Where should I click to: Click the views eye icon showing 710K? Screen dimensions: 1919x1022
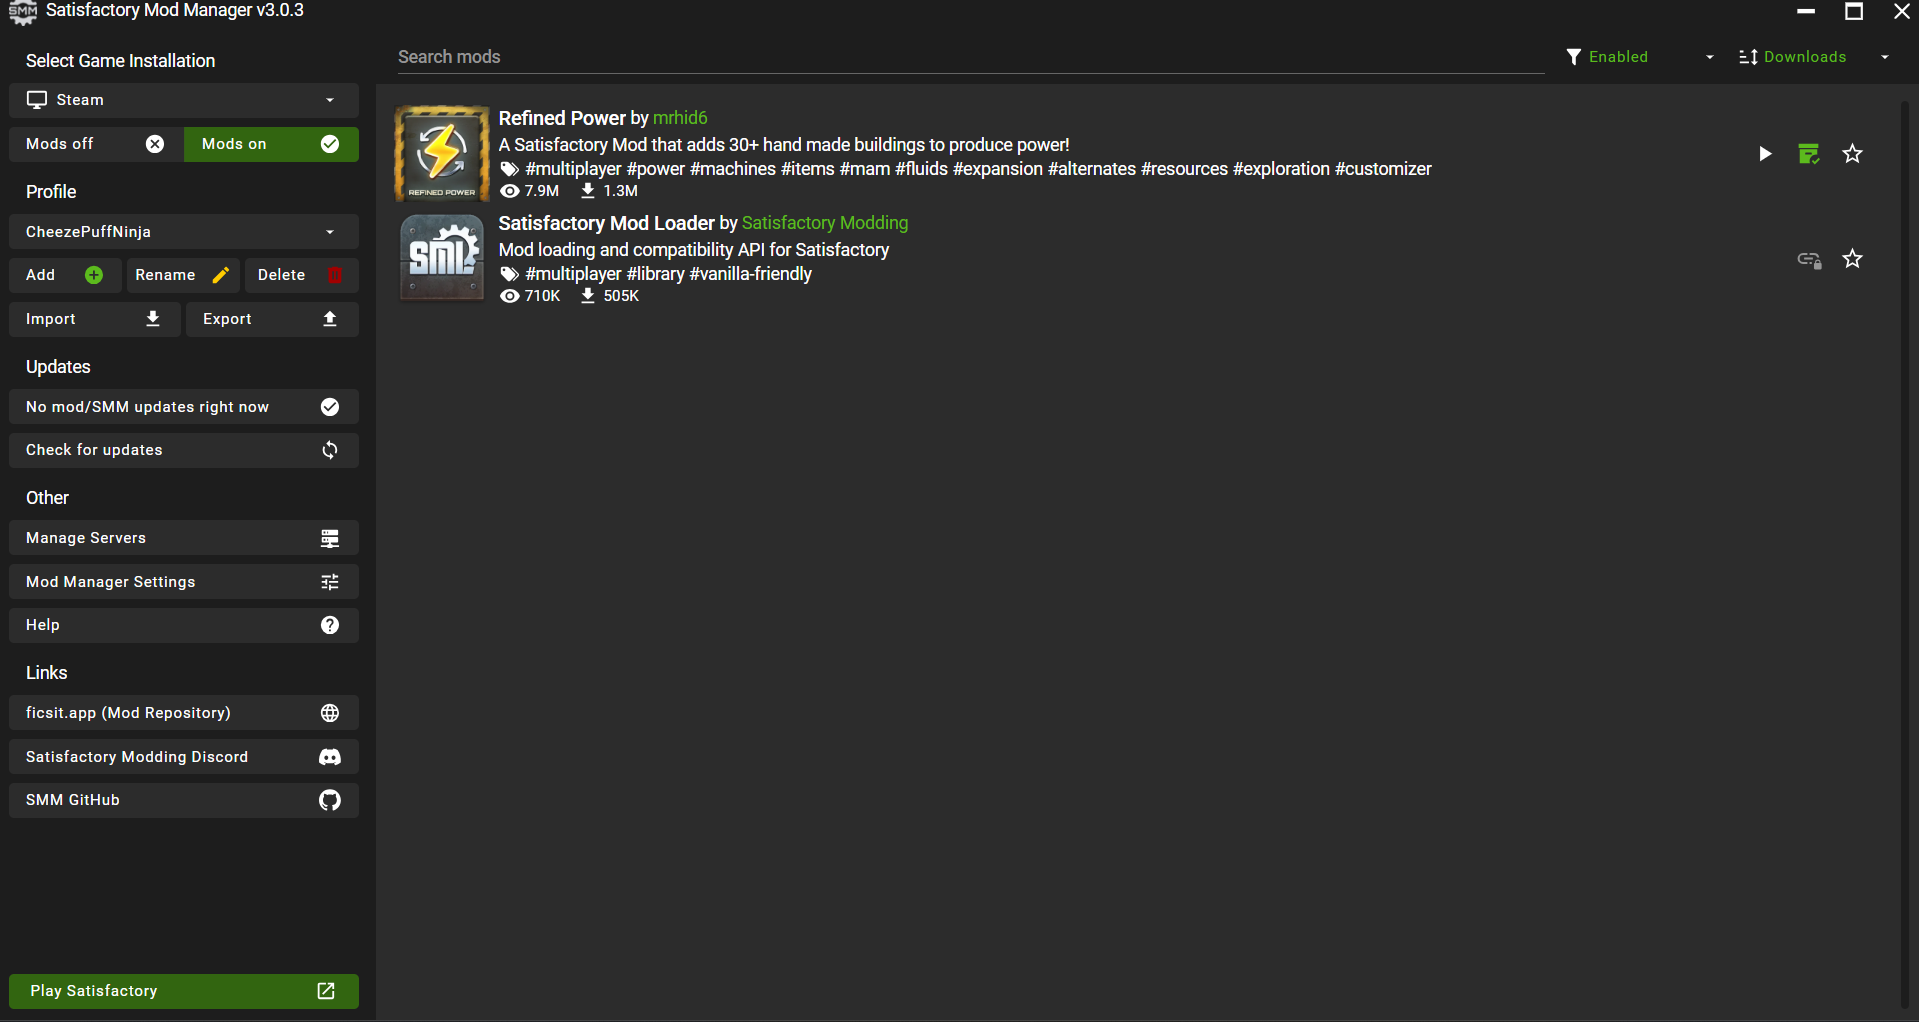coord(509,296)
